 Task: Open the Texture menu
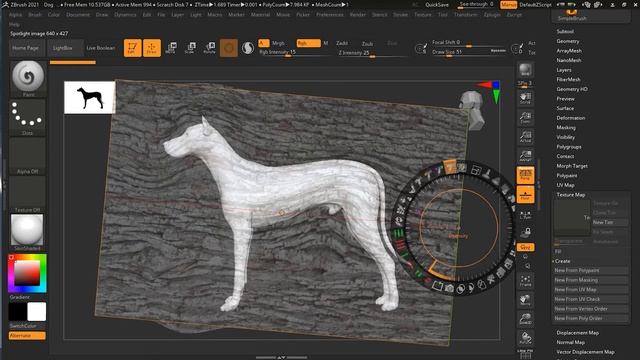(x=423, y=15)
